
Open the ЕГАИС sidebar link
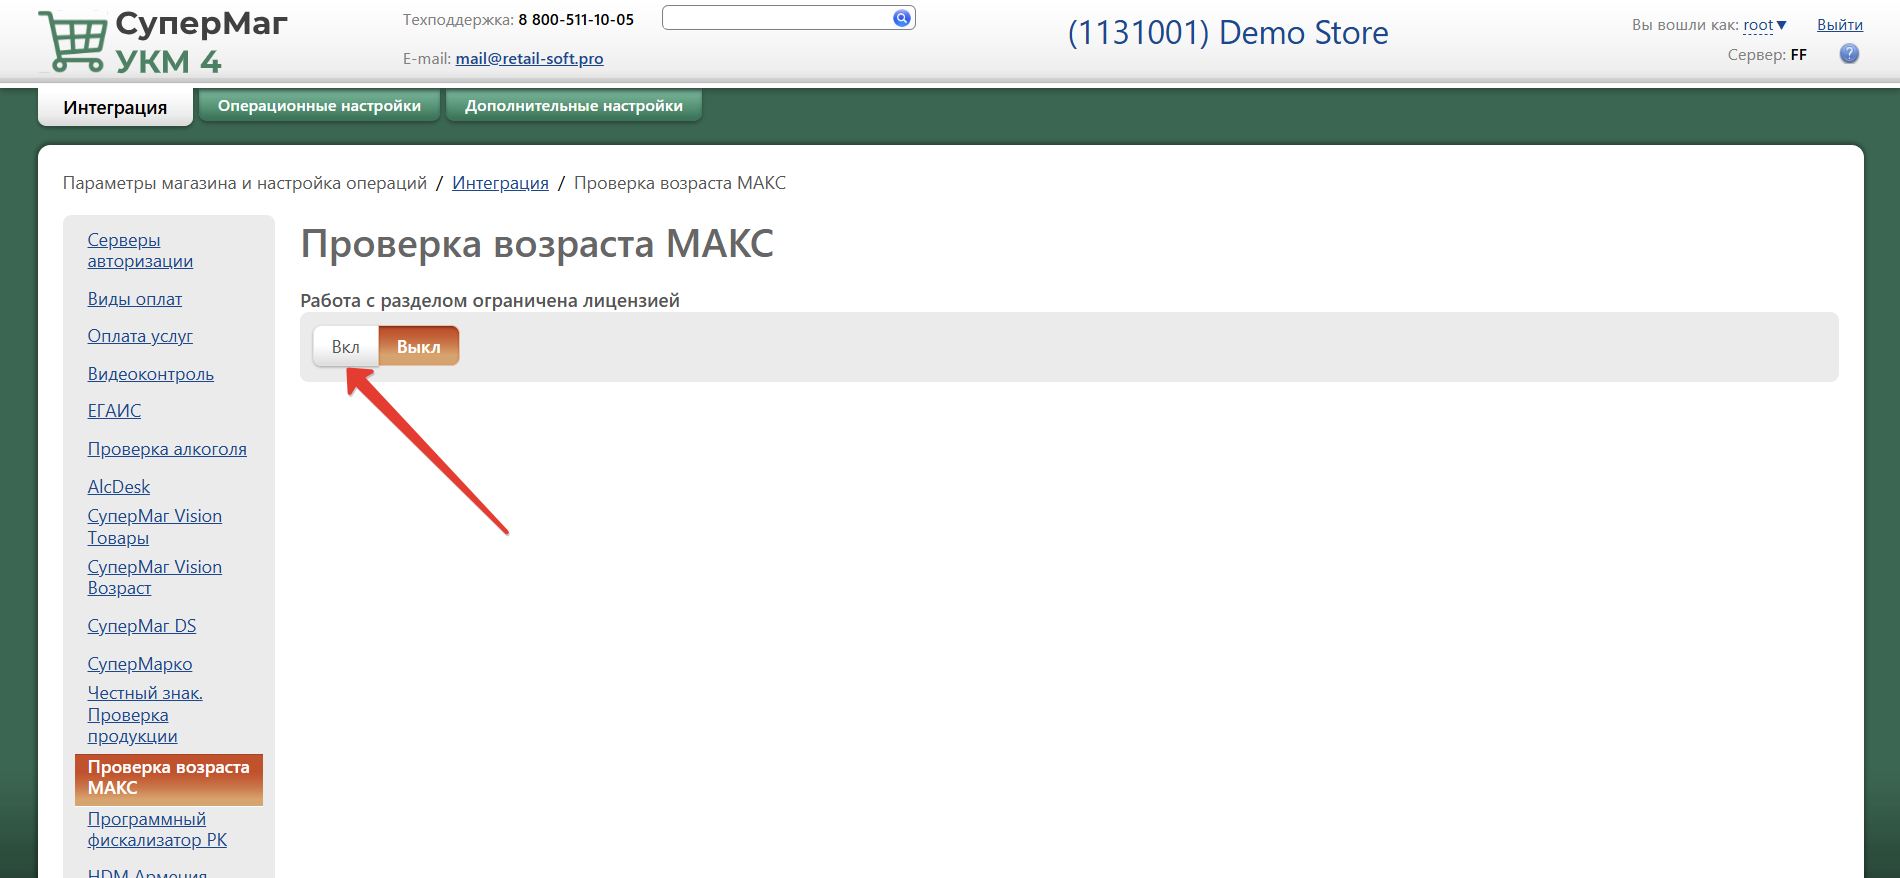pyautogui.click(x=114, y=411)
